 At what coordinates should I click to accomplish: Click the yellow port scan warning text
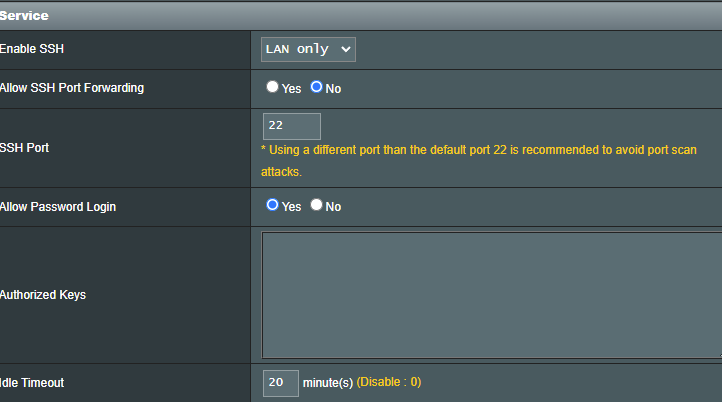(478, 150)
